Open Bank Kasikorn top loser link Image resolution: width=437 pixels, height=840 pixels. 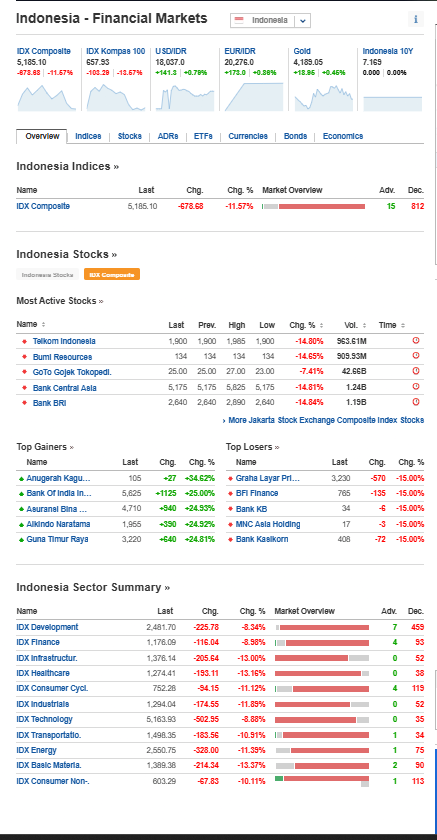[262, 539]
